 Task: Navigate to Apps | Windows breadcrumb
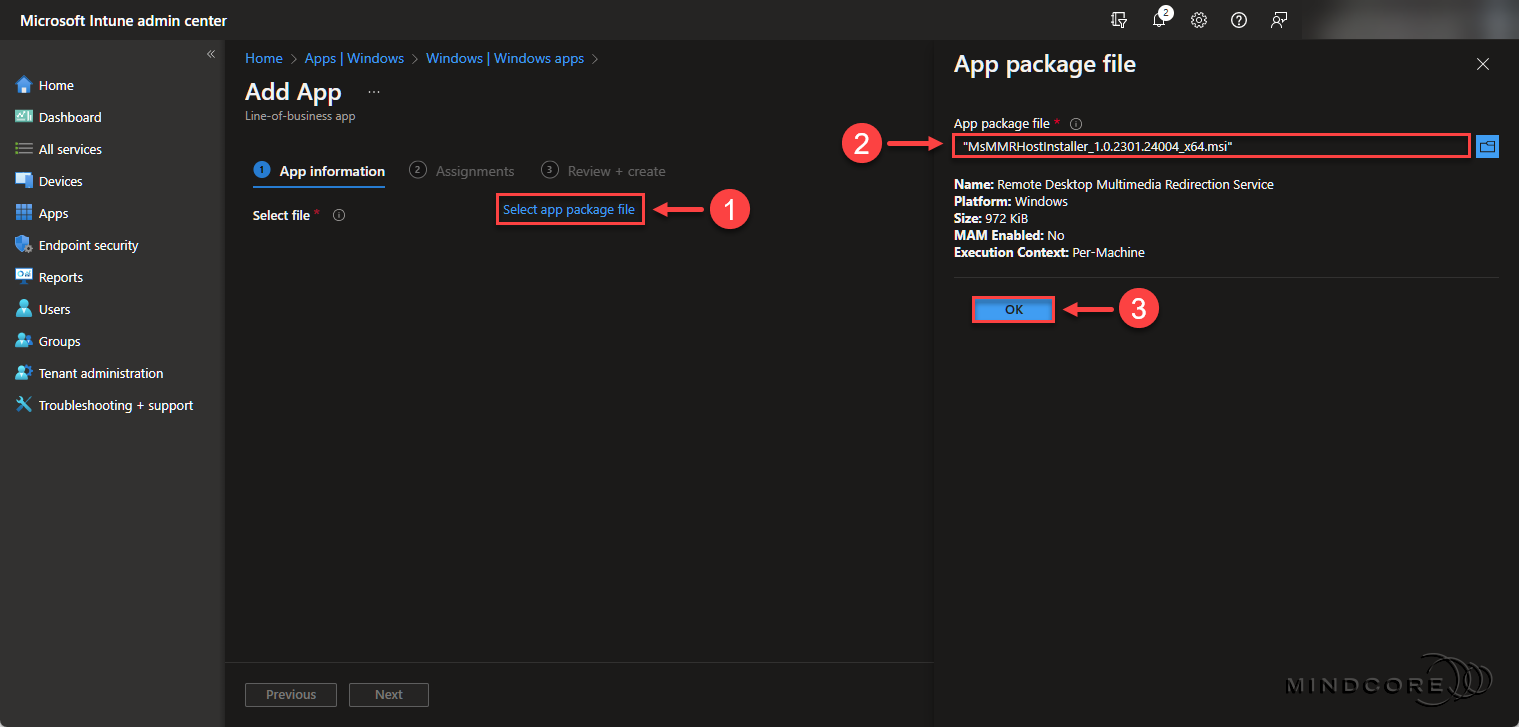354,58
